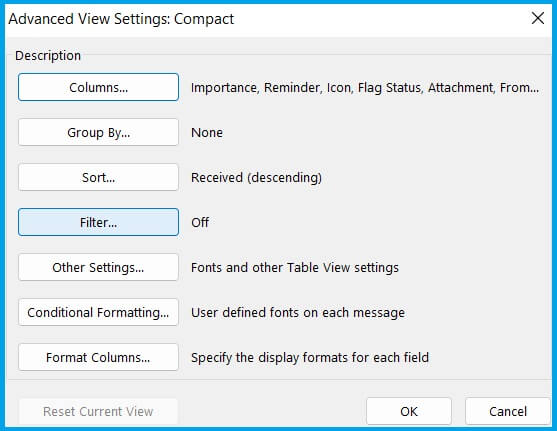
Task: Confirm the dialog with OK
Action: (409, 411)
